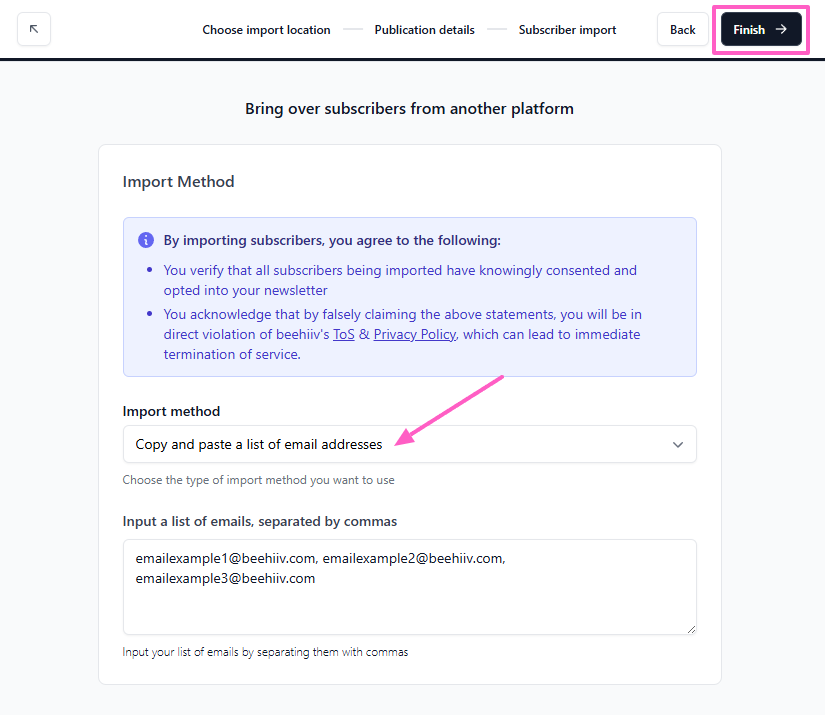Click the arrow icon inside Finish button
Viewport: 825px width, 715px height.
781,29
